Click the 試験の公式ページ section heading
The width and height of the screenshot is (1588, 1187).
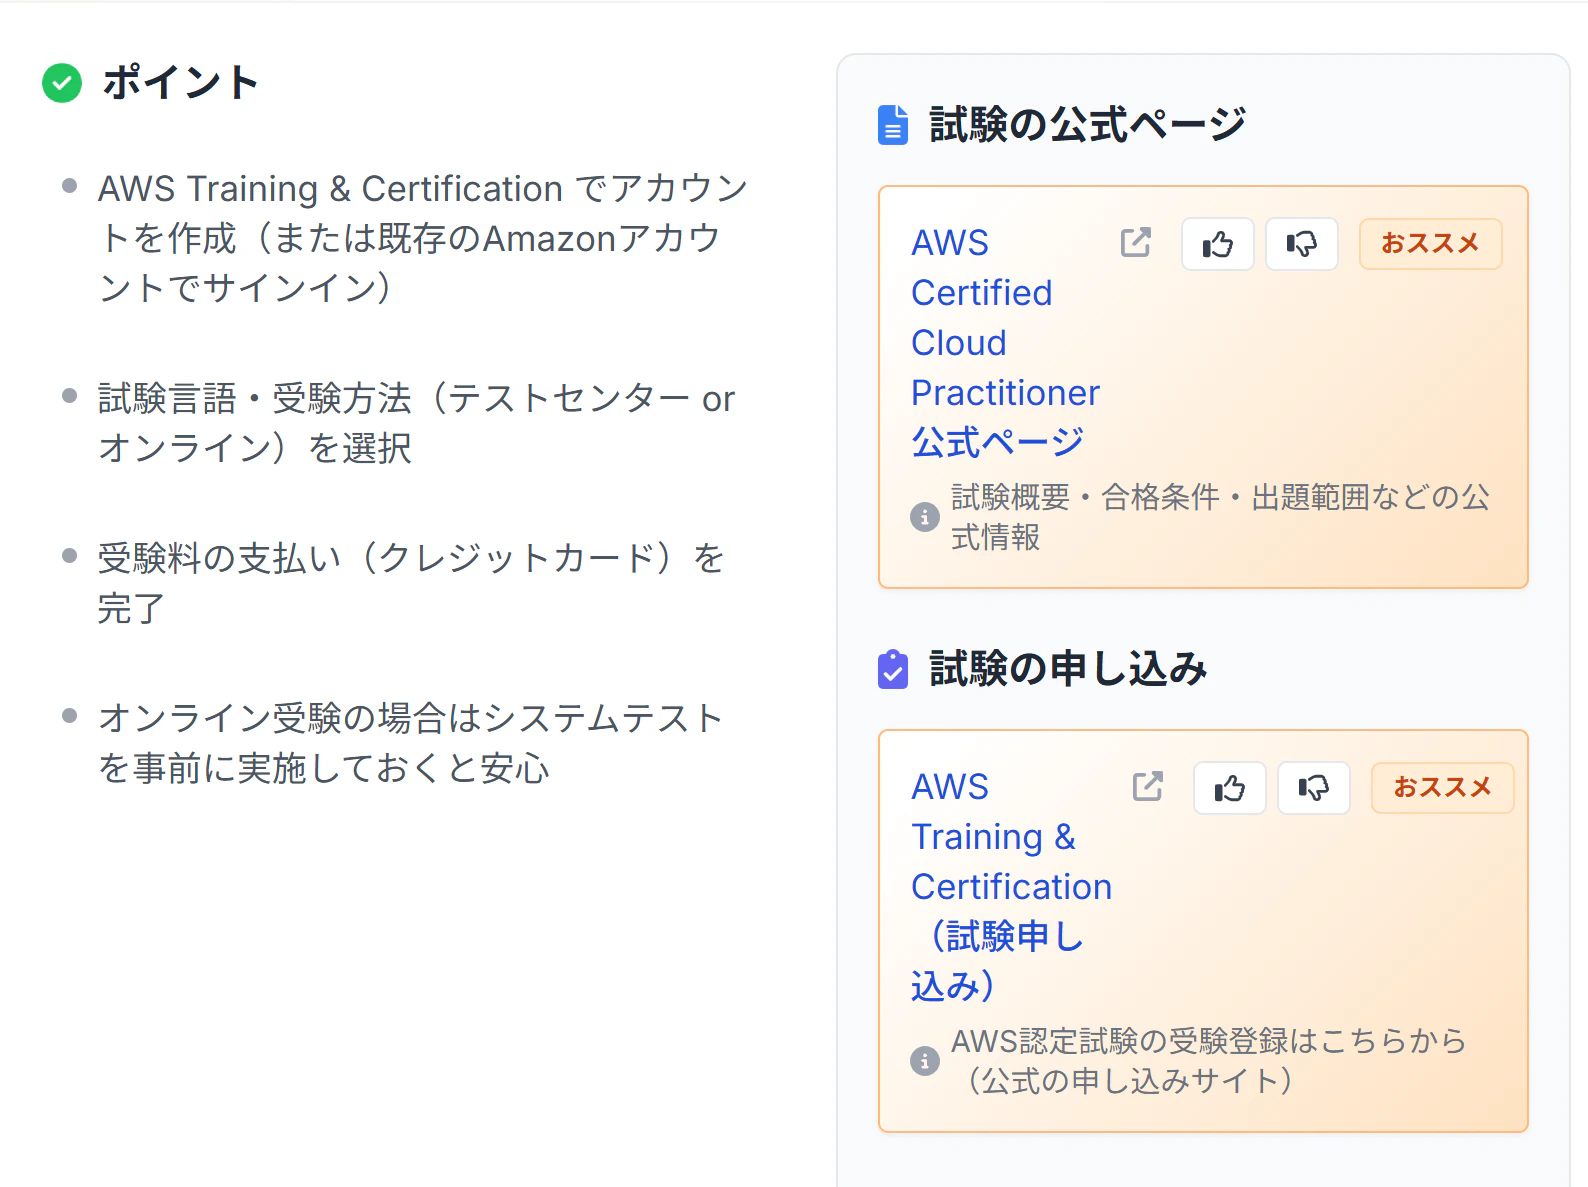click(1087, 125)
